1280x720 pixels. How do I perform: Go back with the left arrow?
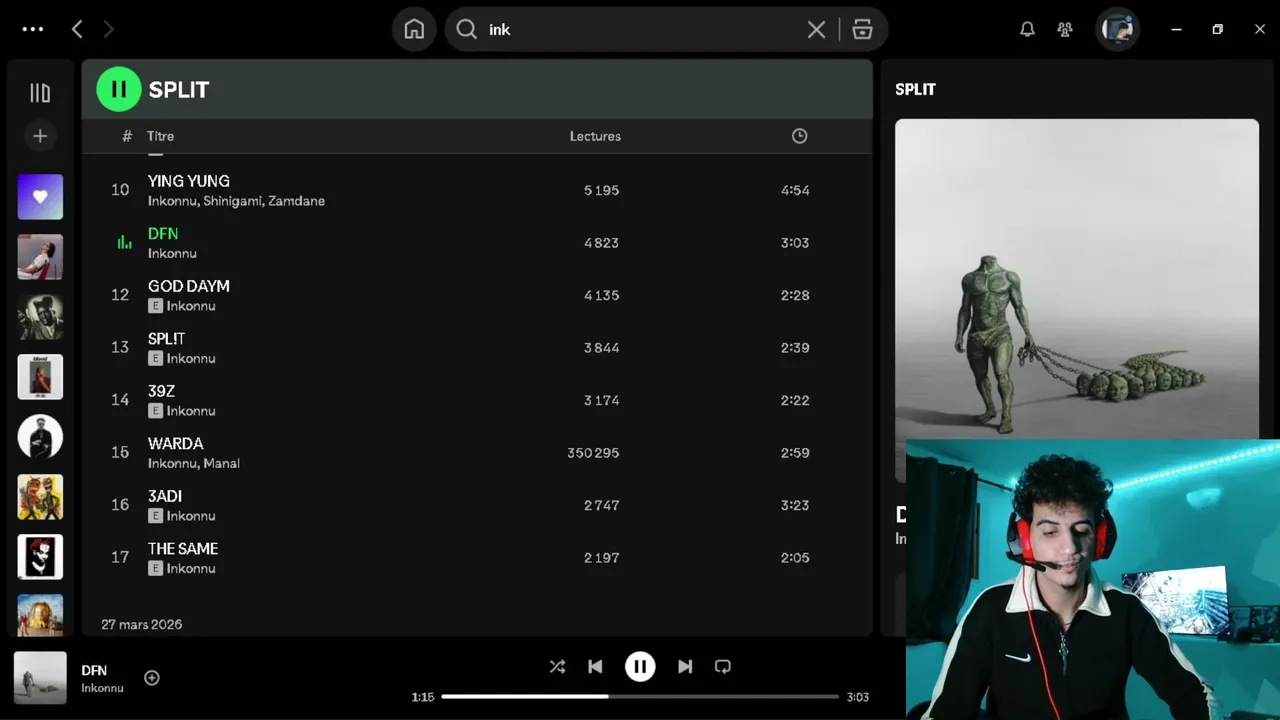tap(77, 29)
